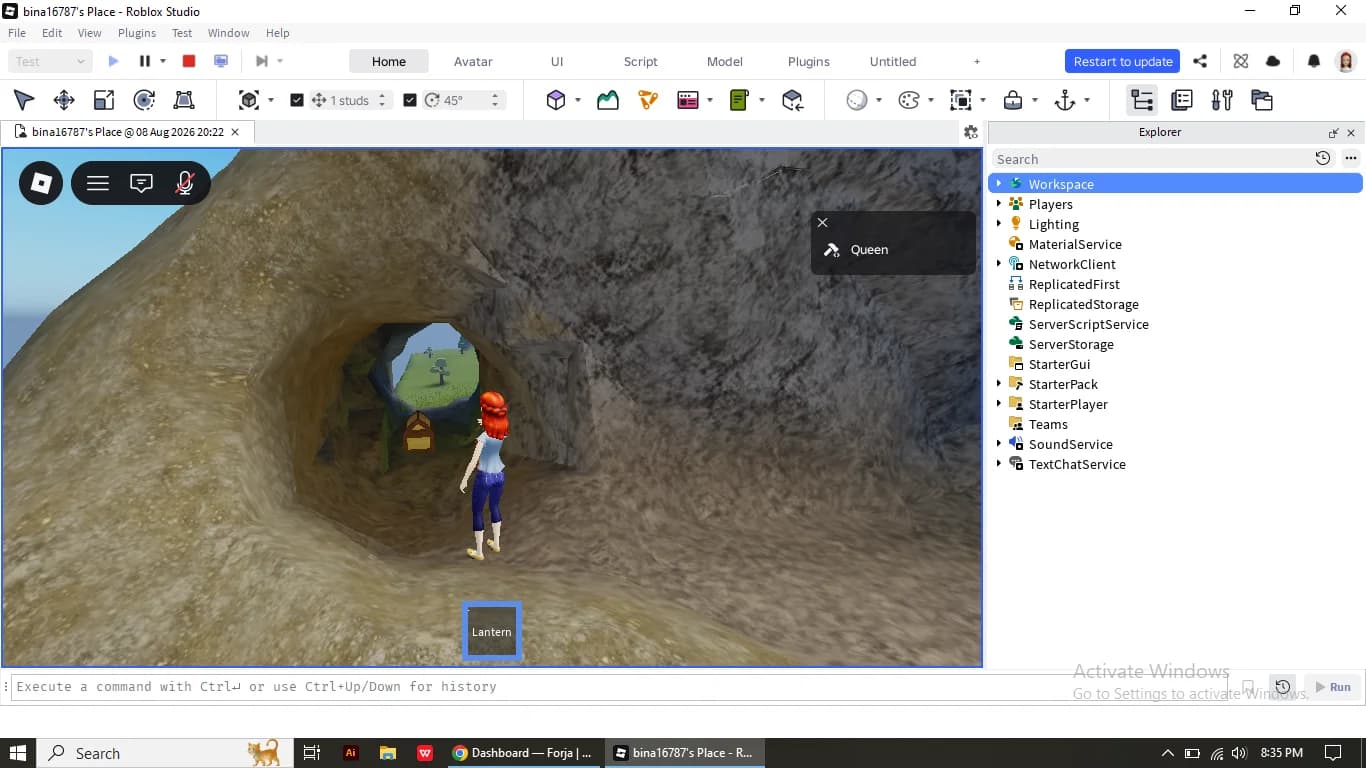Toggle the rotate snap 45° checkbox
Screen dimensions: 1366x768
(409, 100)
